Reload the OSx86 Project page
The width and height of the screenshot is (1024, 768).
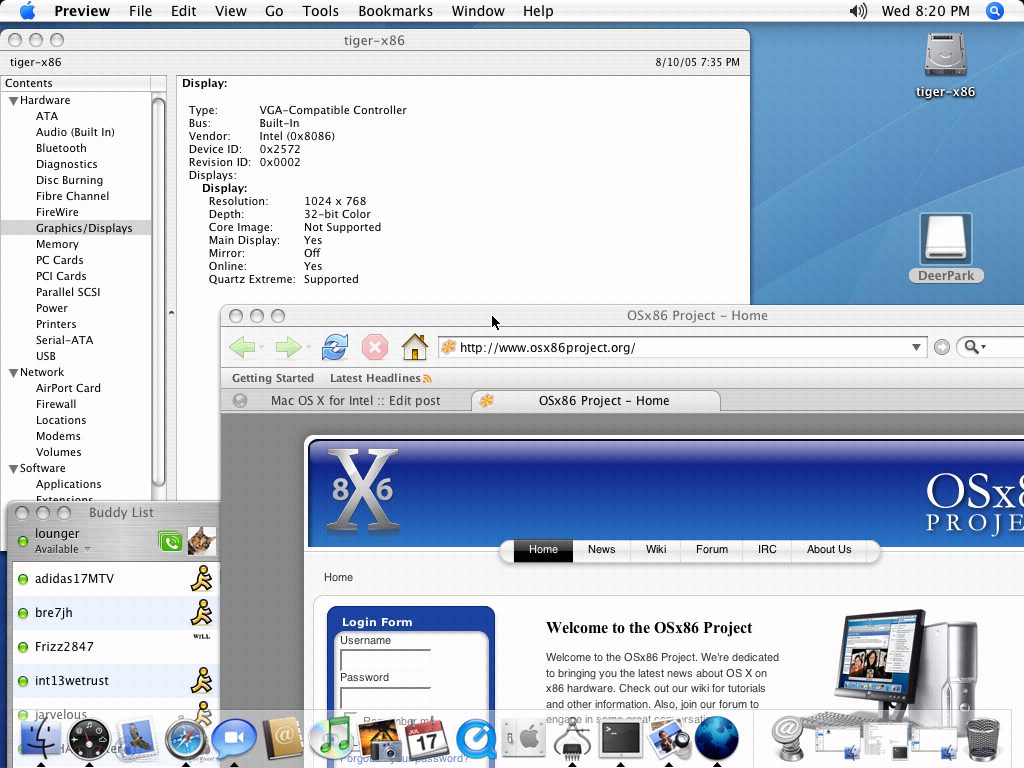click(x=334, y=347)
